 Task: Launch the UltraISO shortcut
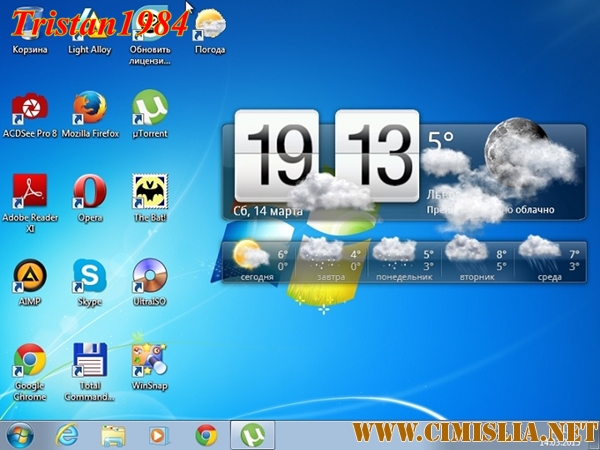(x=149, y=275)
